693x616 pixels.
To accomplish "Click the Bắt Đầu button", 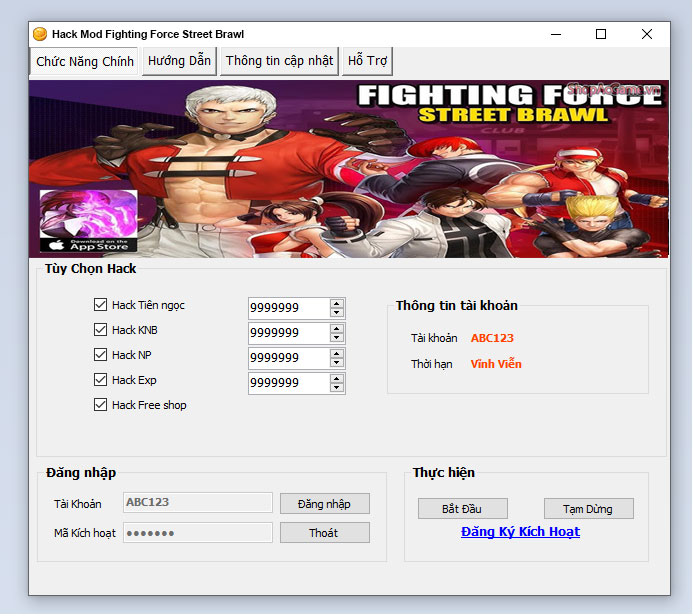I will coord(462,509).
